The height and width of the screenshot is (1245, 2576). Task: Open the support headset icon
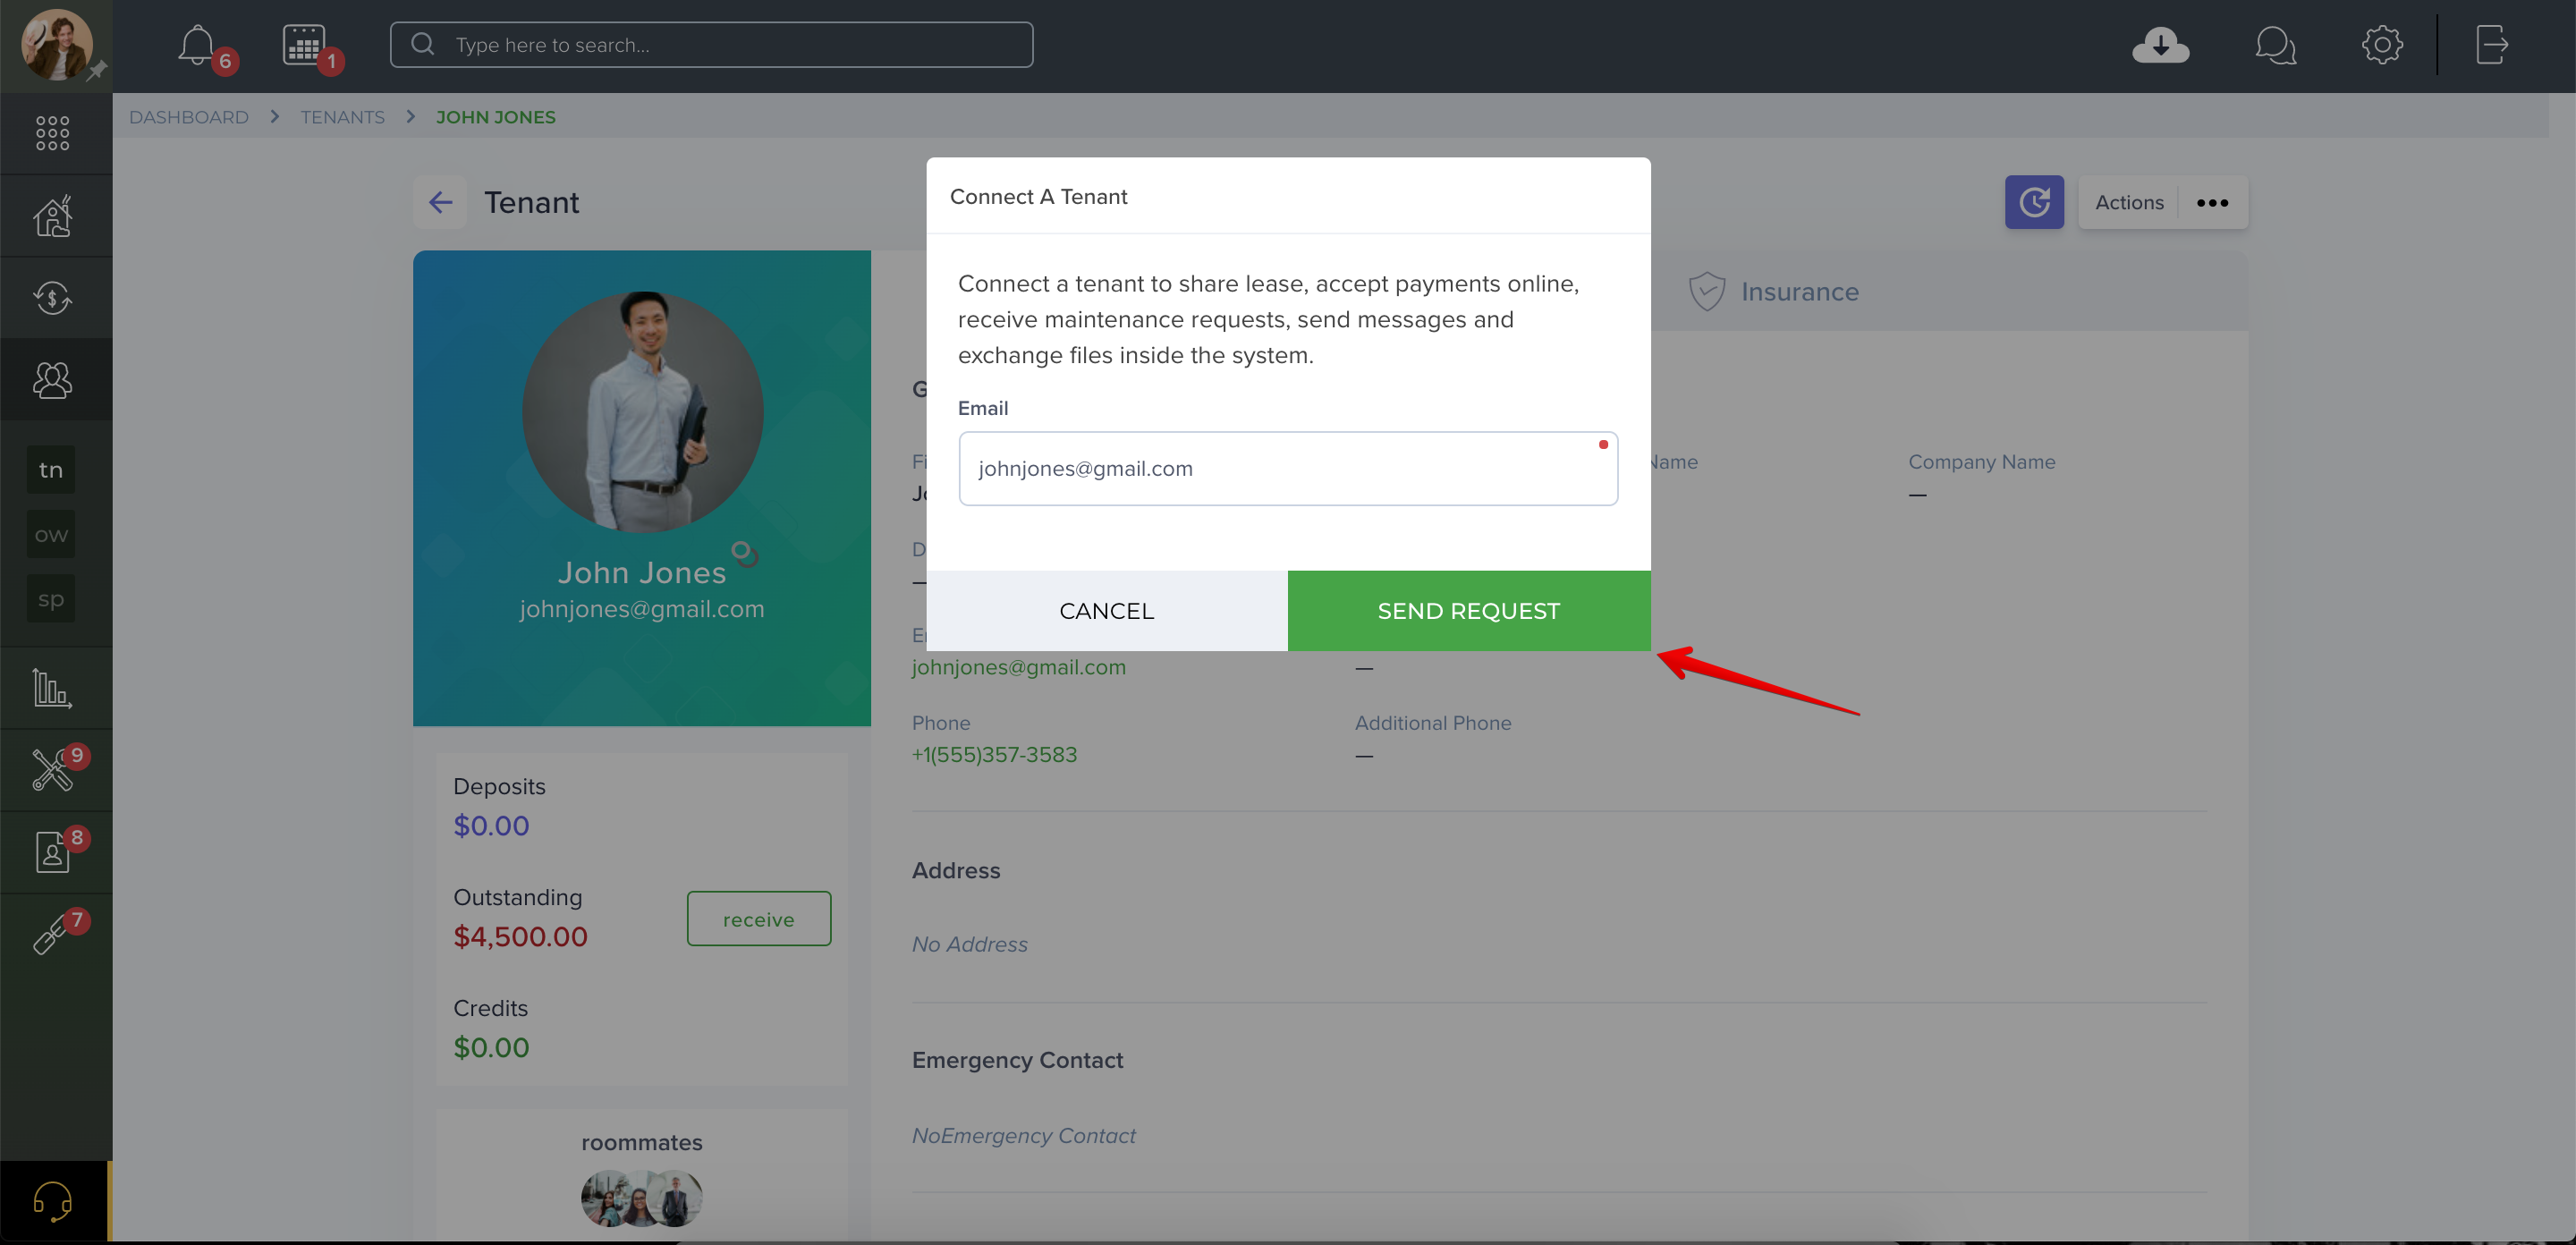53,1201
